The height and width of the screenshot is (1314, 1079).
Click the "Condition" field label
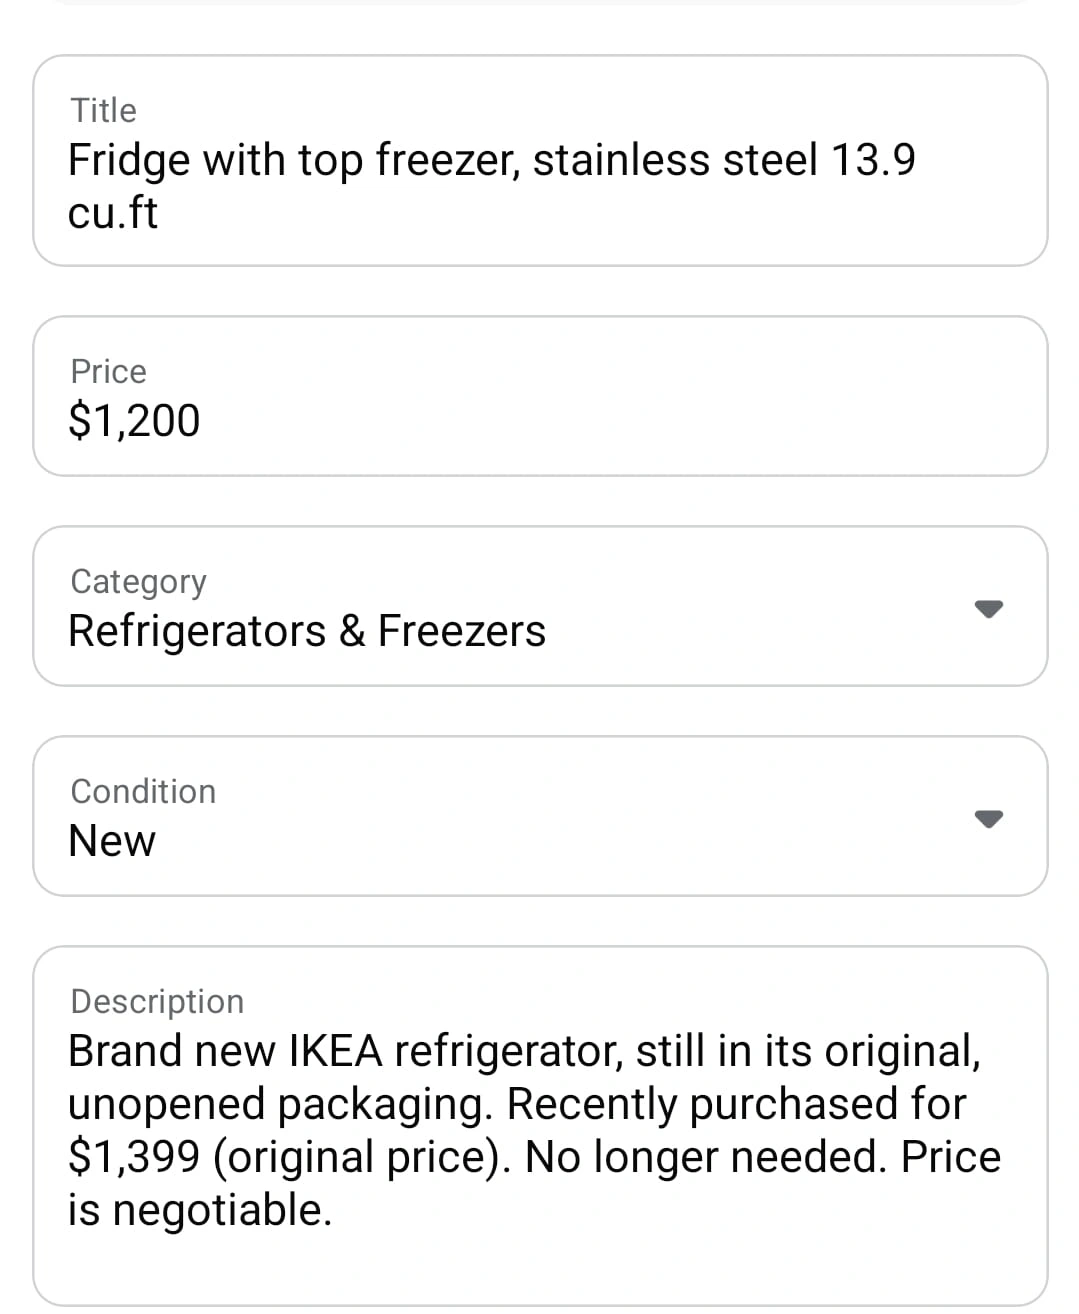coord(143,791)
